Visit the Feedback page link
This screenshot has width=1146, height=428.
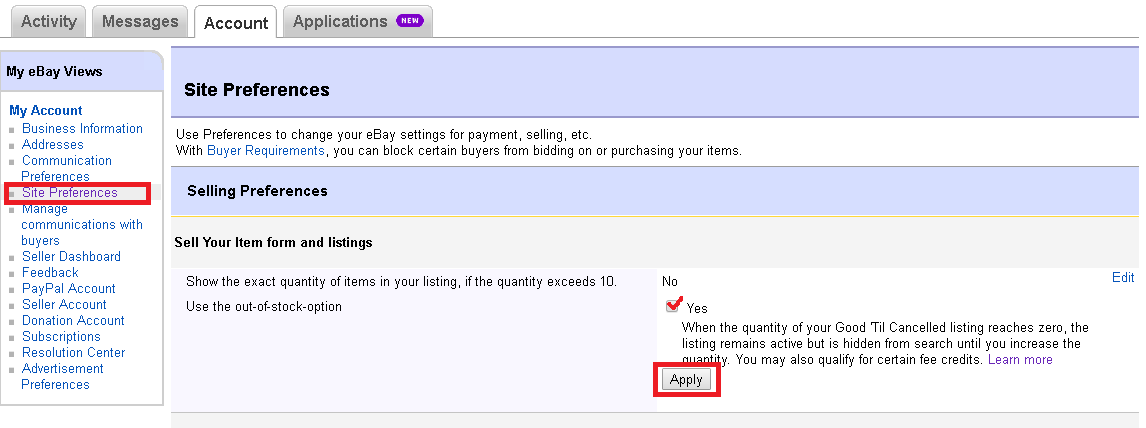(x=50, y=272)
